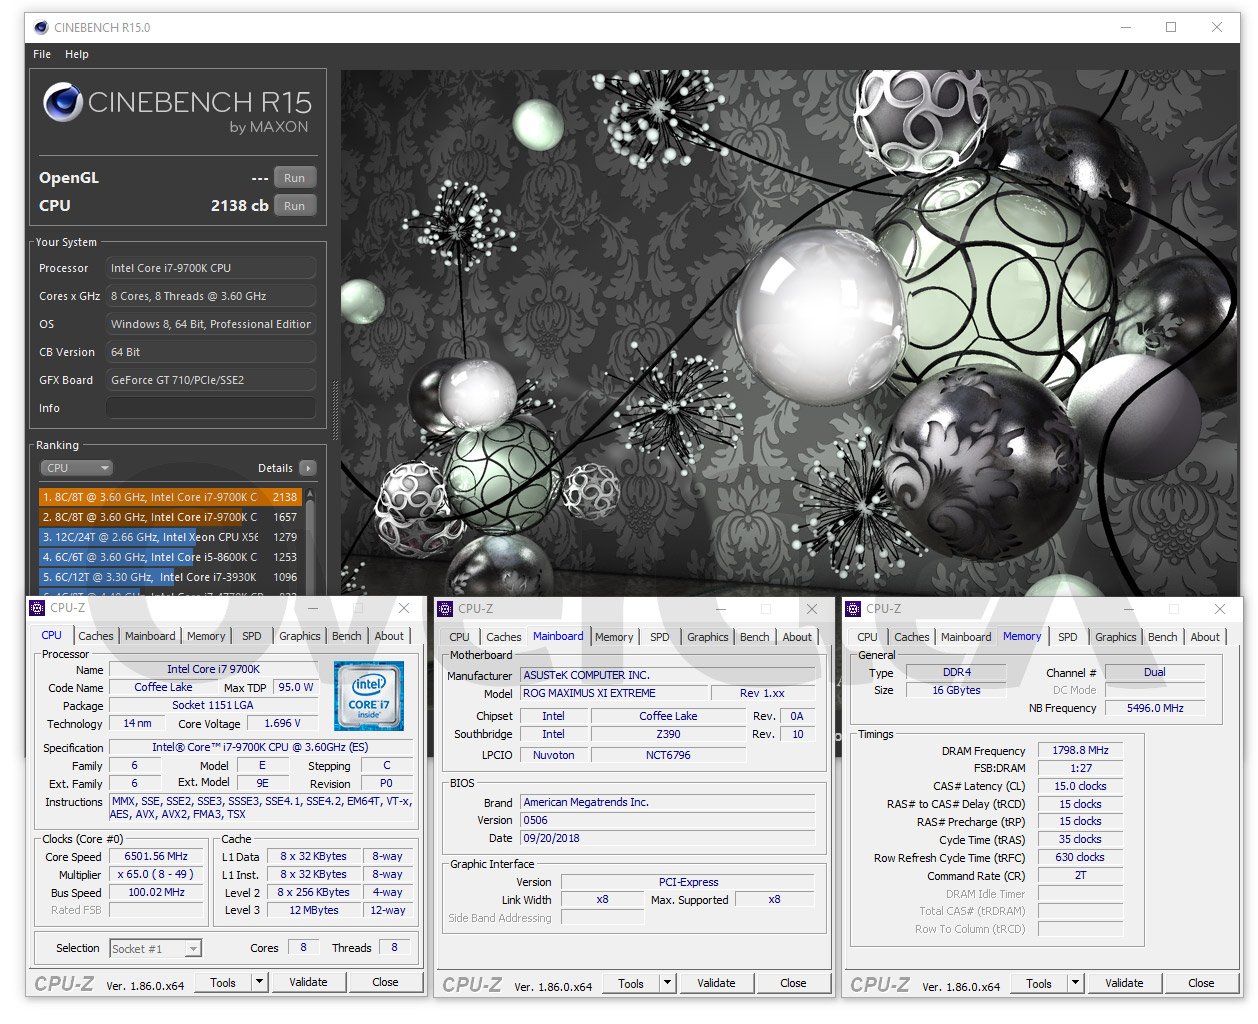Expand Tools dropdown arrow in left CPU-Z
The height and width of the screenshot is (1024, 1258).
click(260, 982)
